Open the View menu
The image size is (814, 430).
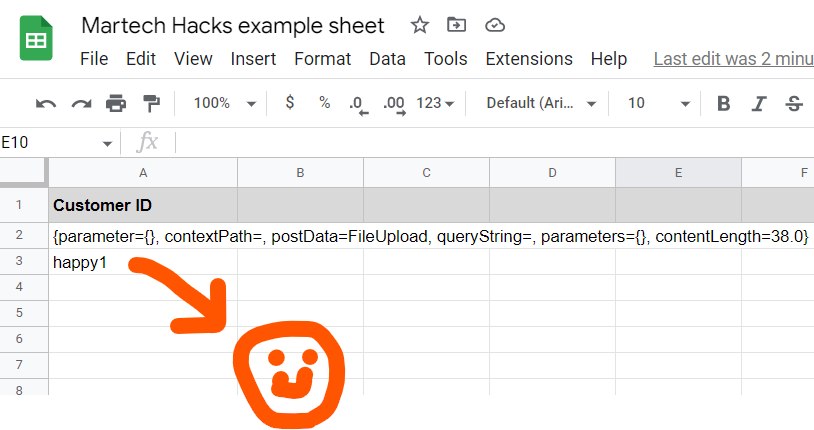pos(193,59)
